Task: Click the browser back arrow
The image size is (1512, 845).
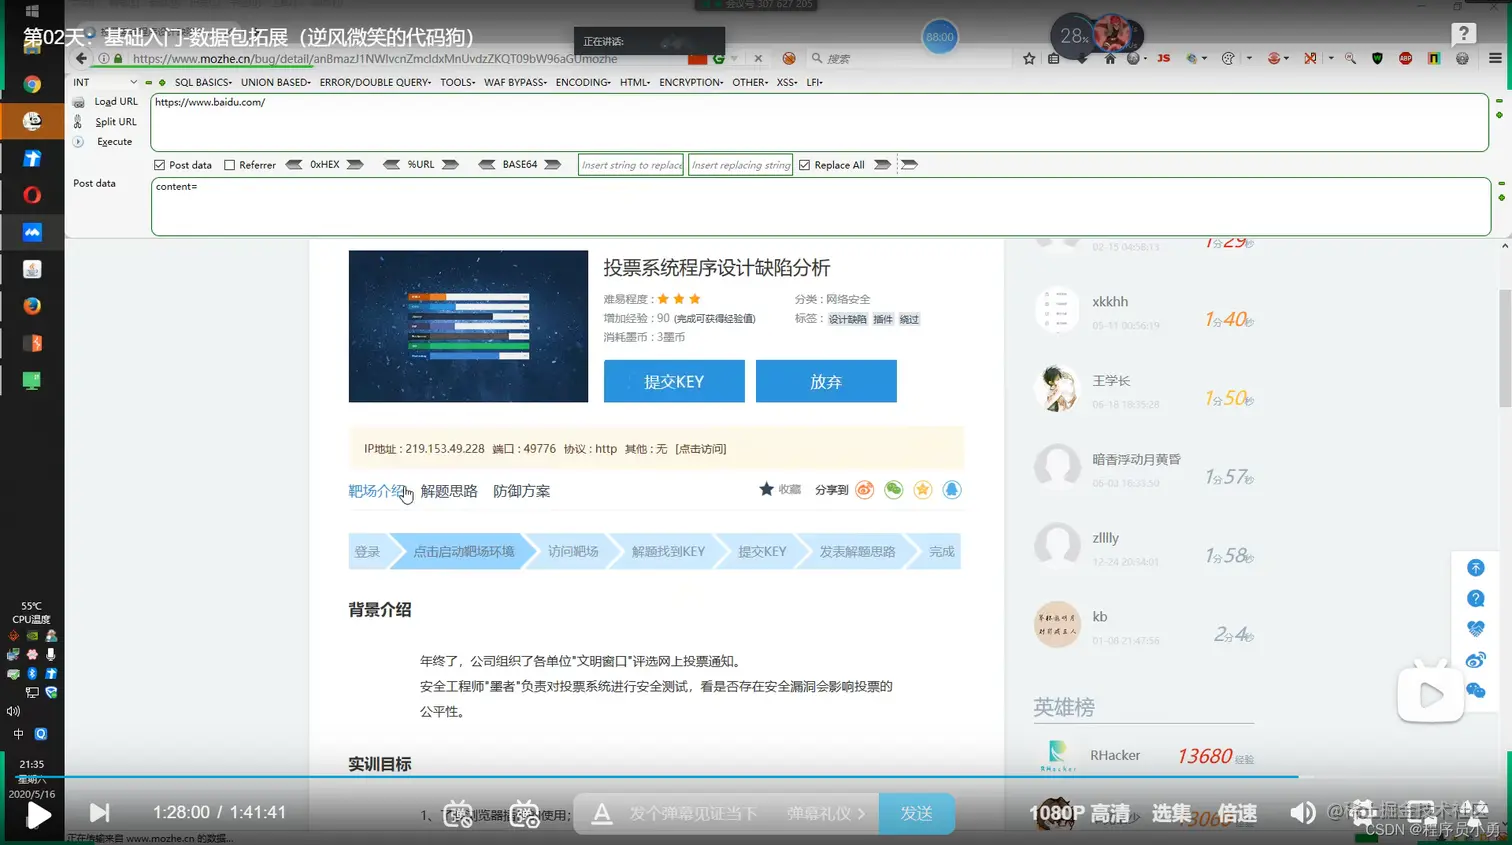Action: (x=81, y=59)
